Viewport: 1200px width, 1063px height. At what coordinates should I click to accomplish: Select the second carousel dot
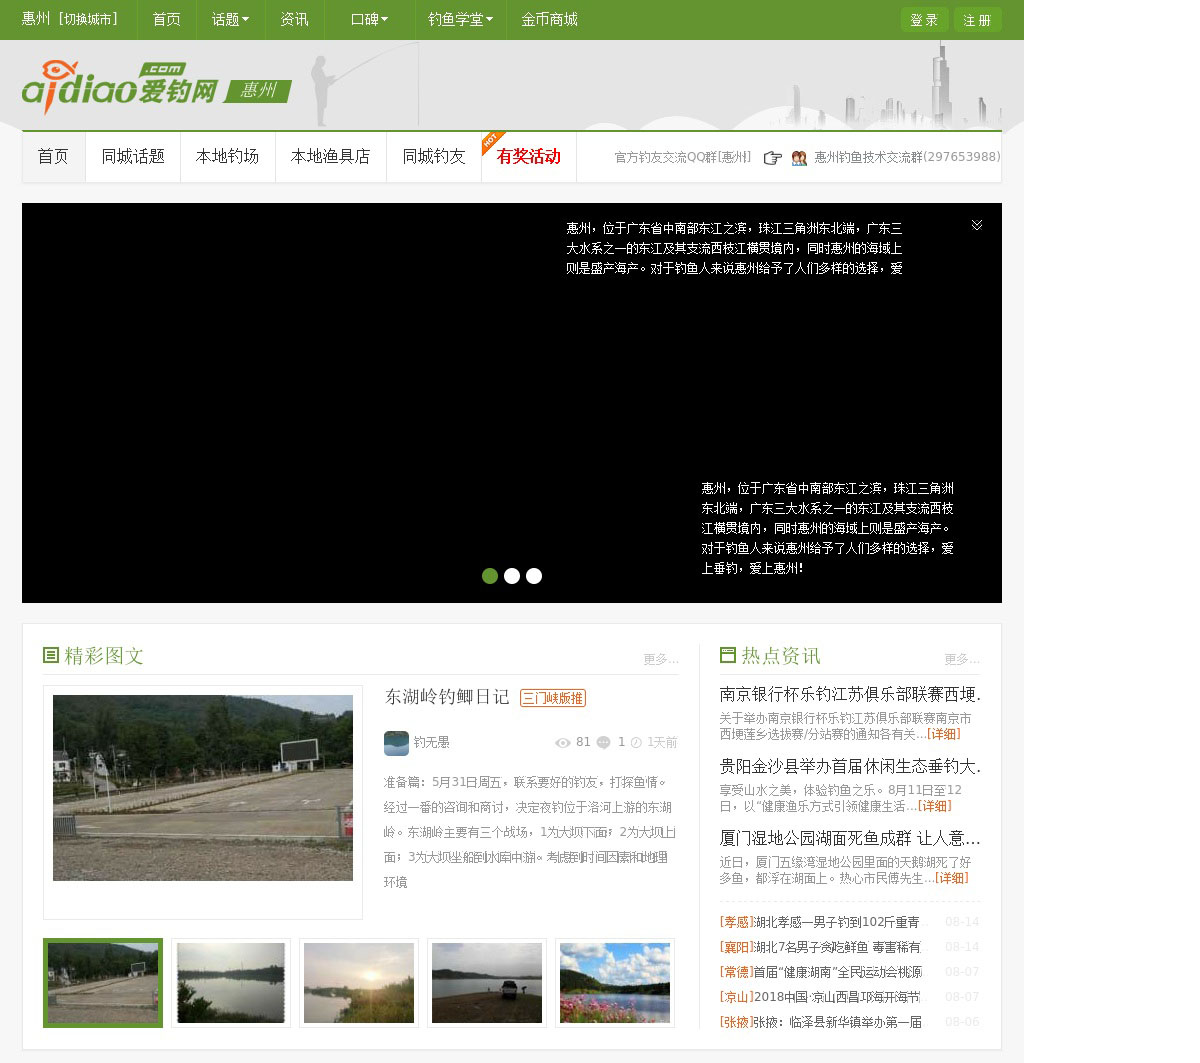[512, 576]
